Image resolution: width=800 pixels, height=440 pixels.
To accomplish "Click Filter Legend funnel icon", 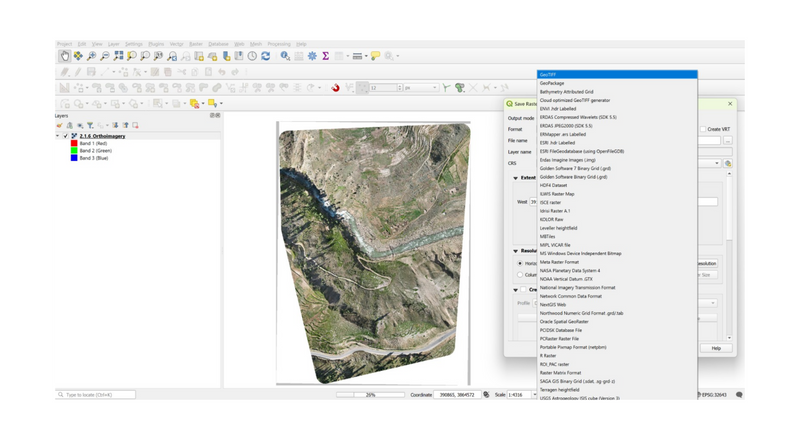I will [x=90, y=125].
